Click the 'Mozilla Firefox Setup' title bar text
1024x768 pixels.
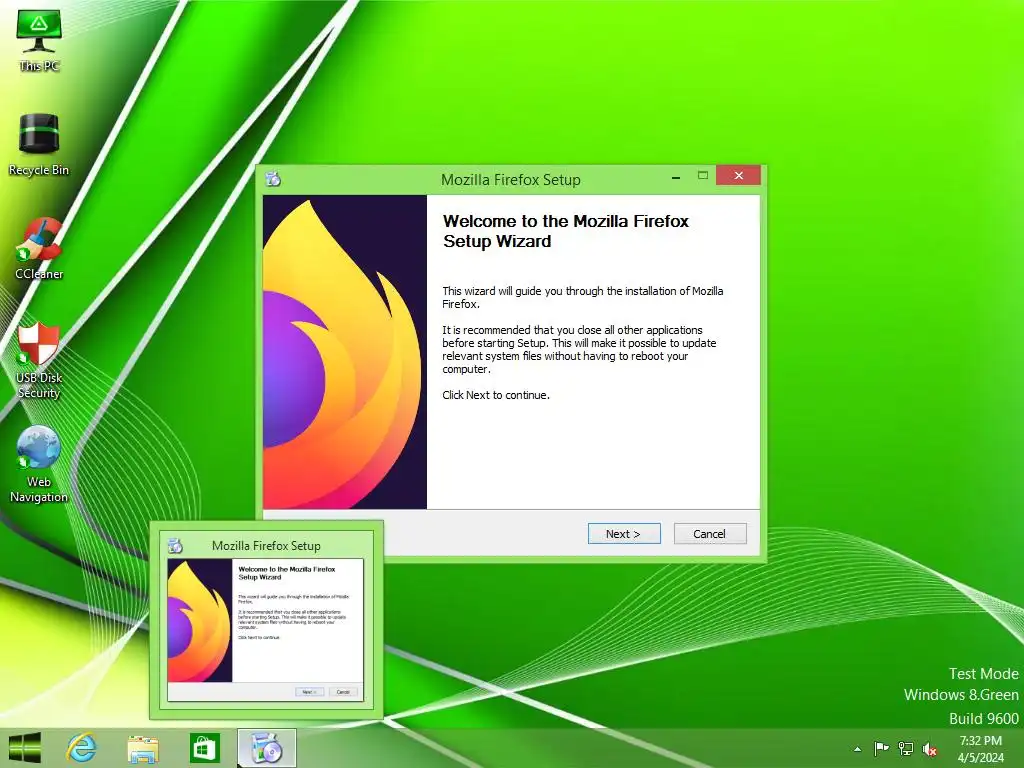[511, 180]
